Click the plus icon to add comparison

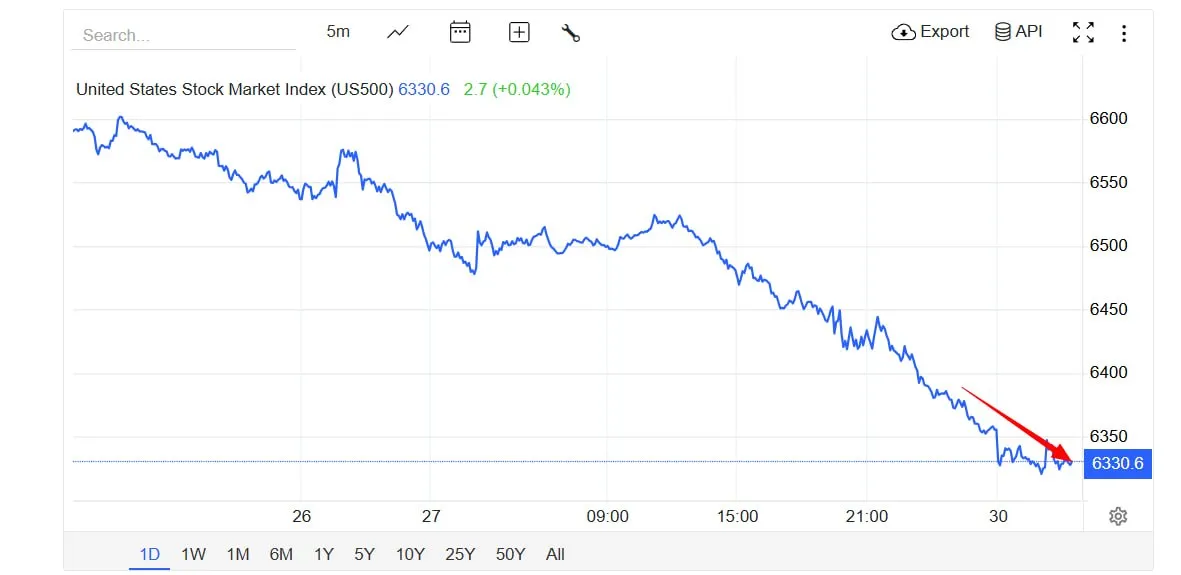[x=519, y=32]
